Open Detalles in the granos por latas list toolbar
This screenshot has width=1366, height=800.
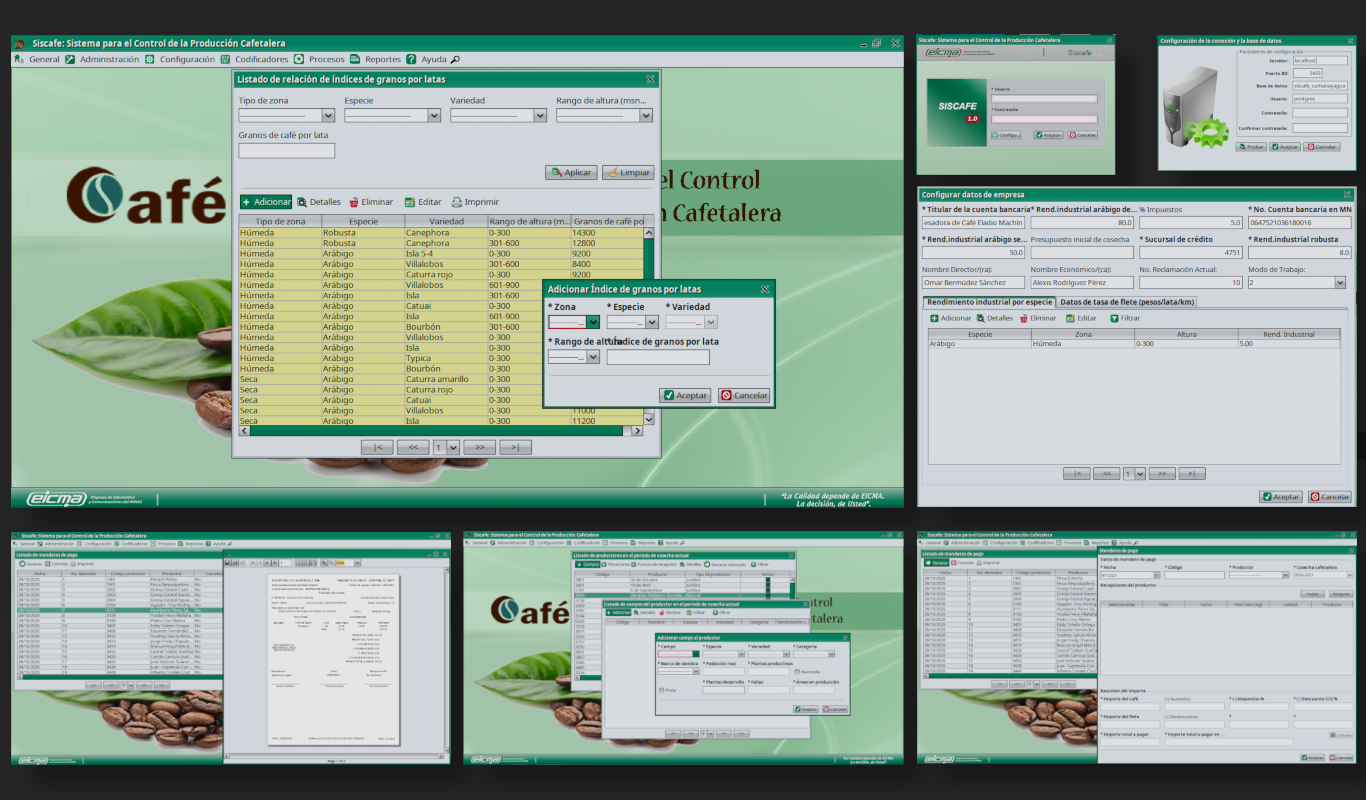pyautogui.click(x=319, y=202)
